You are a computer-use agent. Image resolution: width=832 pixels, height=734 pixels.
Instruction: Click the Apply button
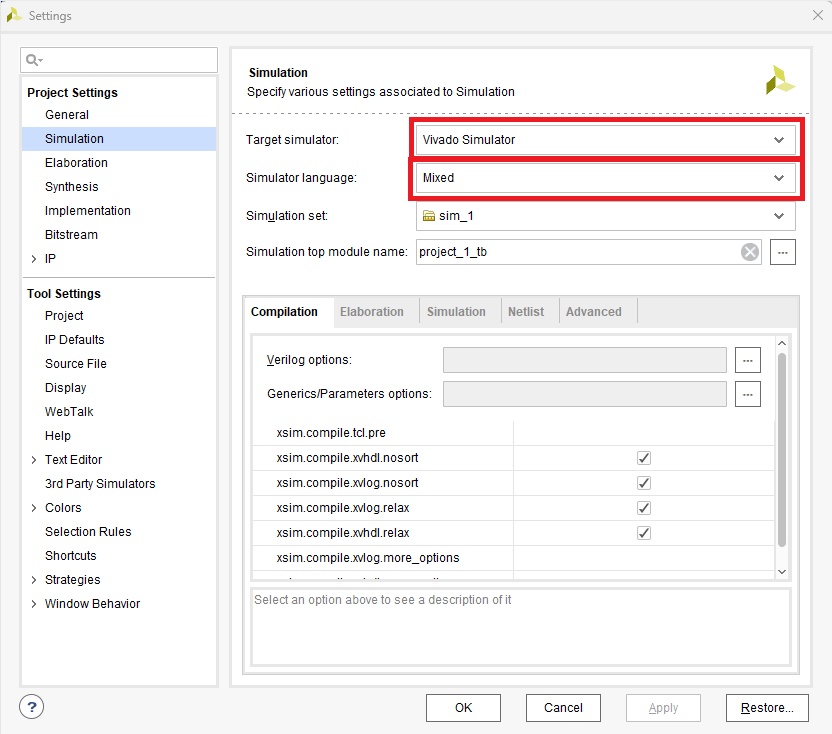click(663, 708)
